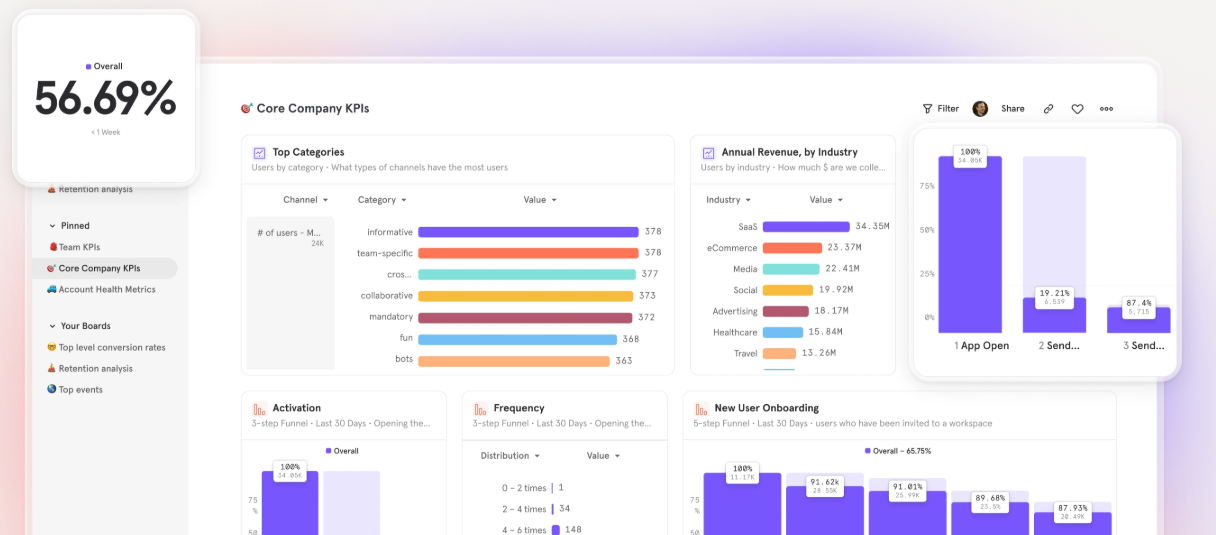
Task: Click the '1 App Open' funnel bar
Action: 970,244
